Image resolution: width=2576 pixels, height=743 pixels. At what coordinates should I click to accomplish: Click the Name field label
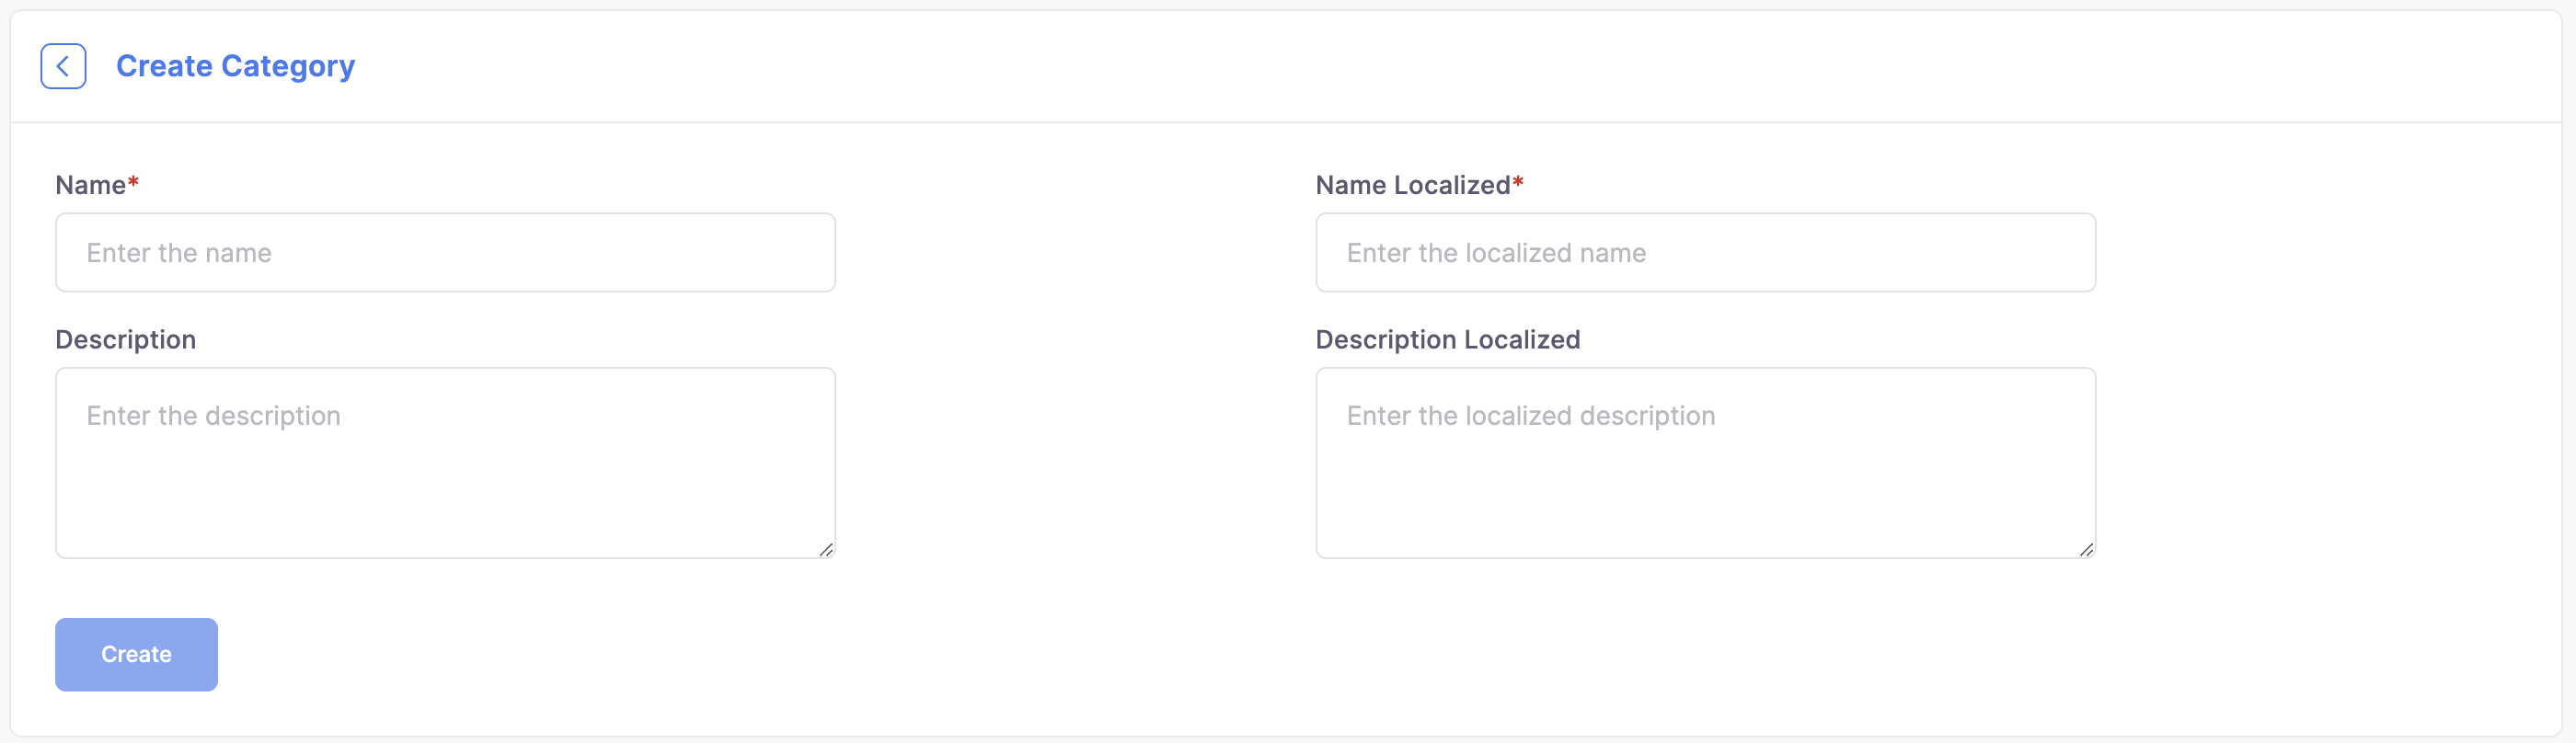pos(91,185)
